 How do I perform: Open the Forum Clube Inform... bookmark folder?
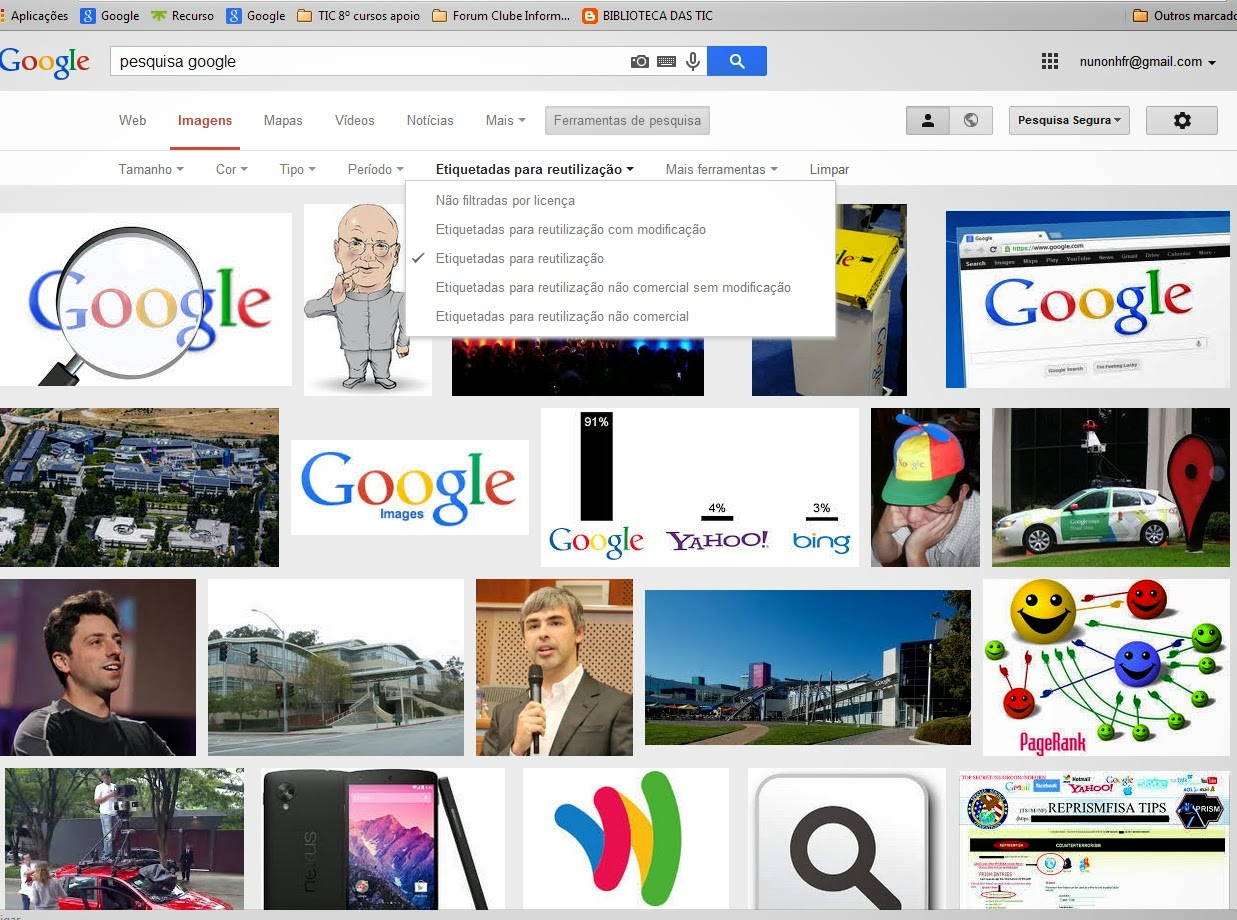coord(501,15)
